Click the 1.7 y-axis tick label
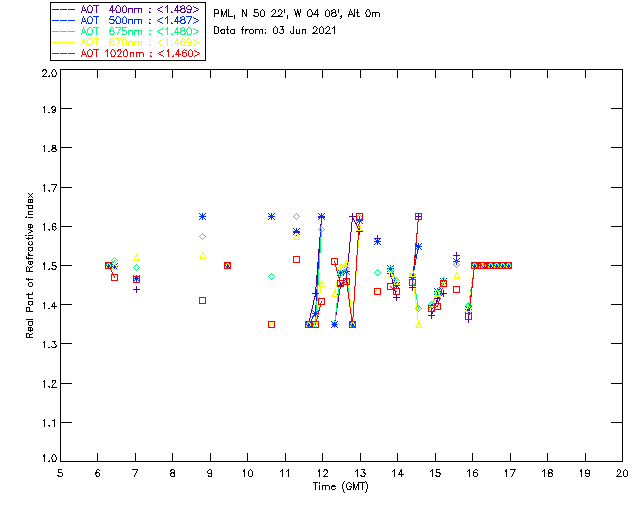 pos(49,188)
